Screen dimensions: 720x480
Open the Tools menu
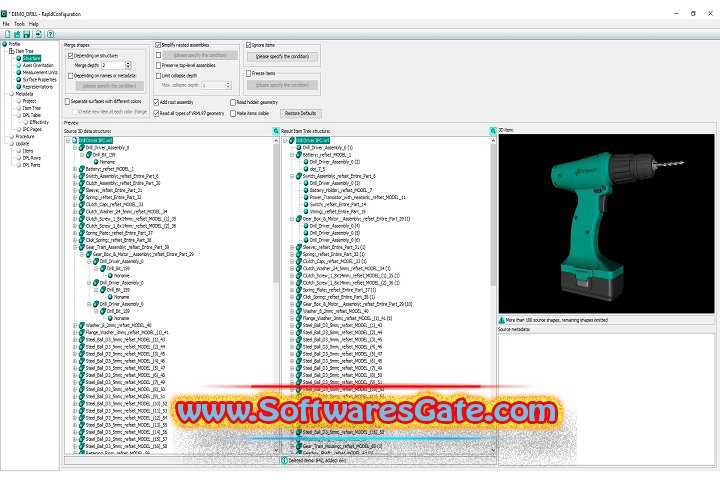point(19,24)
